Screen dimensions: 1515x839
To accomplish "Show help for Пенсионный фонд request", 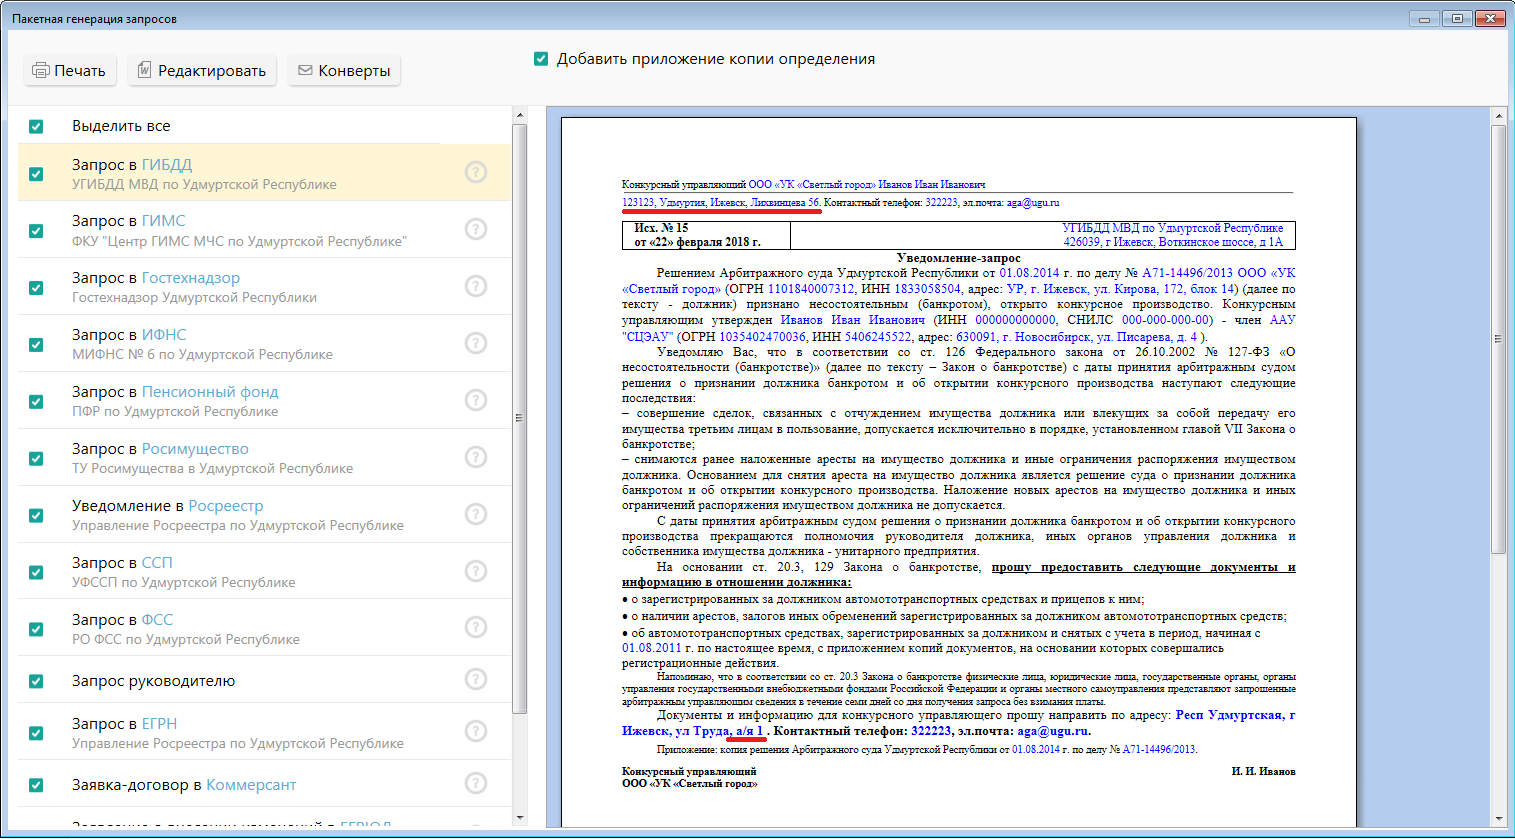I will [476, 400].
